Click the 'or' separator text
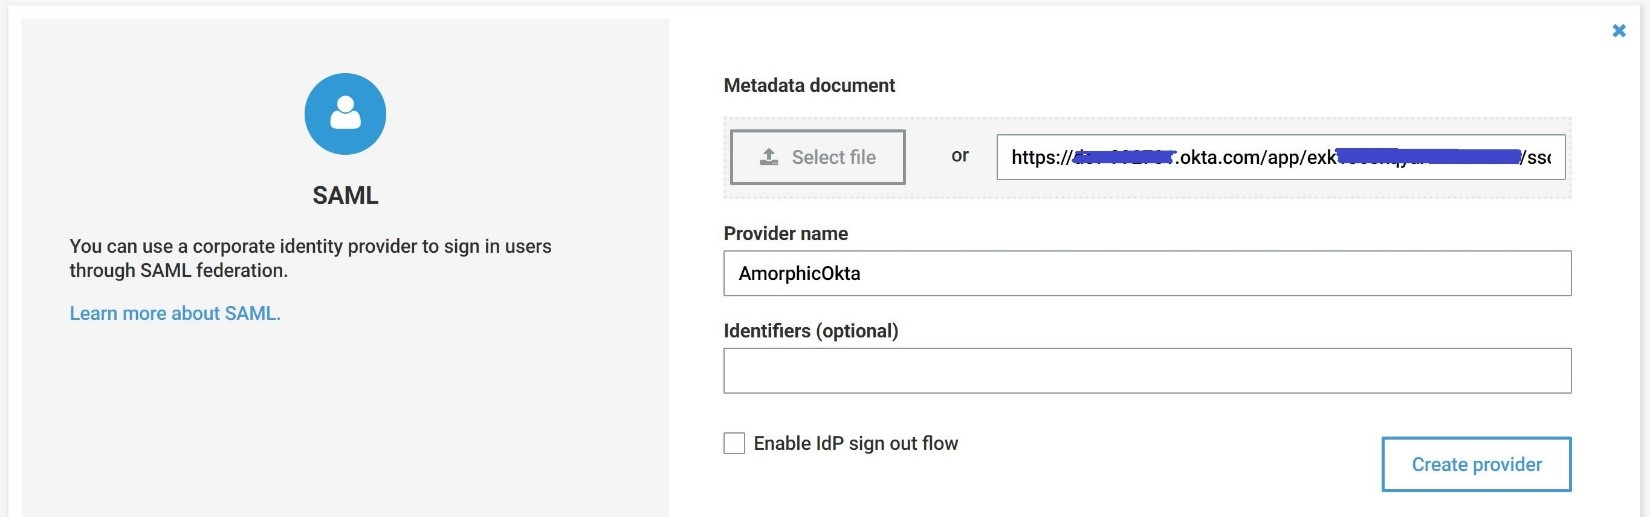The image size is (1650, 517). pos(960,156)
